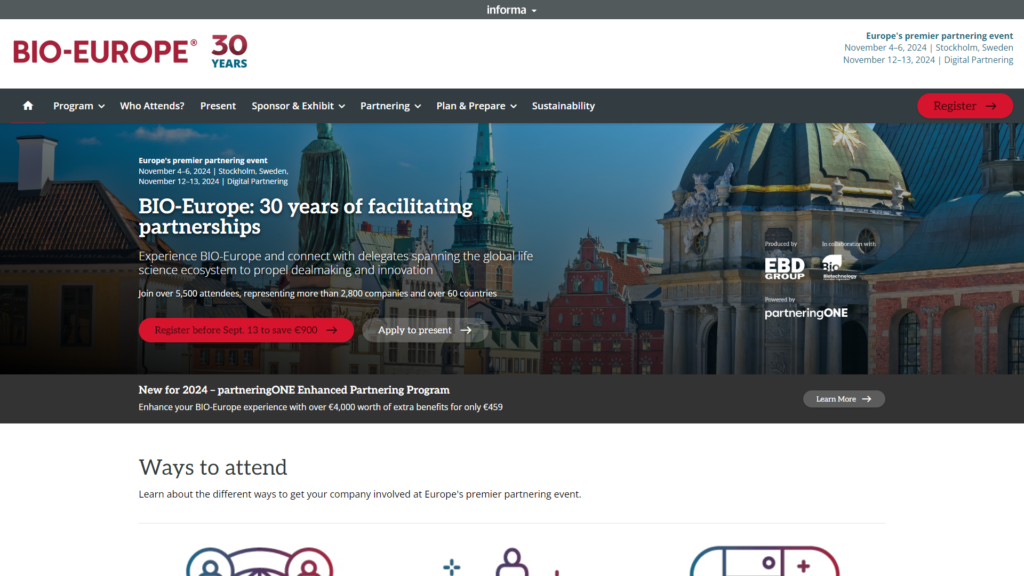Open the BIO-EUROPE 30 Years logo
This screenshot has height=576, width=1024.
(131, 51)
